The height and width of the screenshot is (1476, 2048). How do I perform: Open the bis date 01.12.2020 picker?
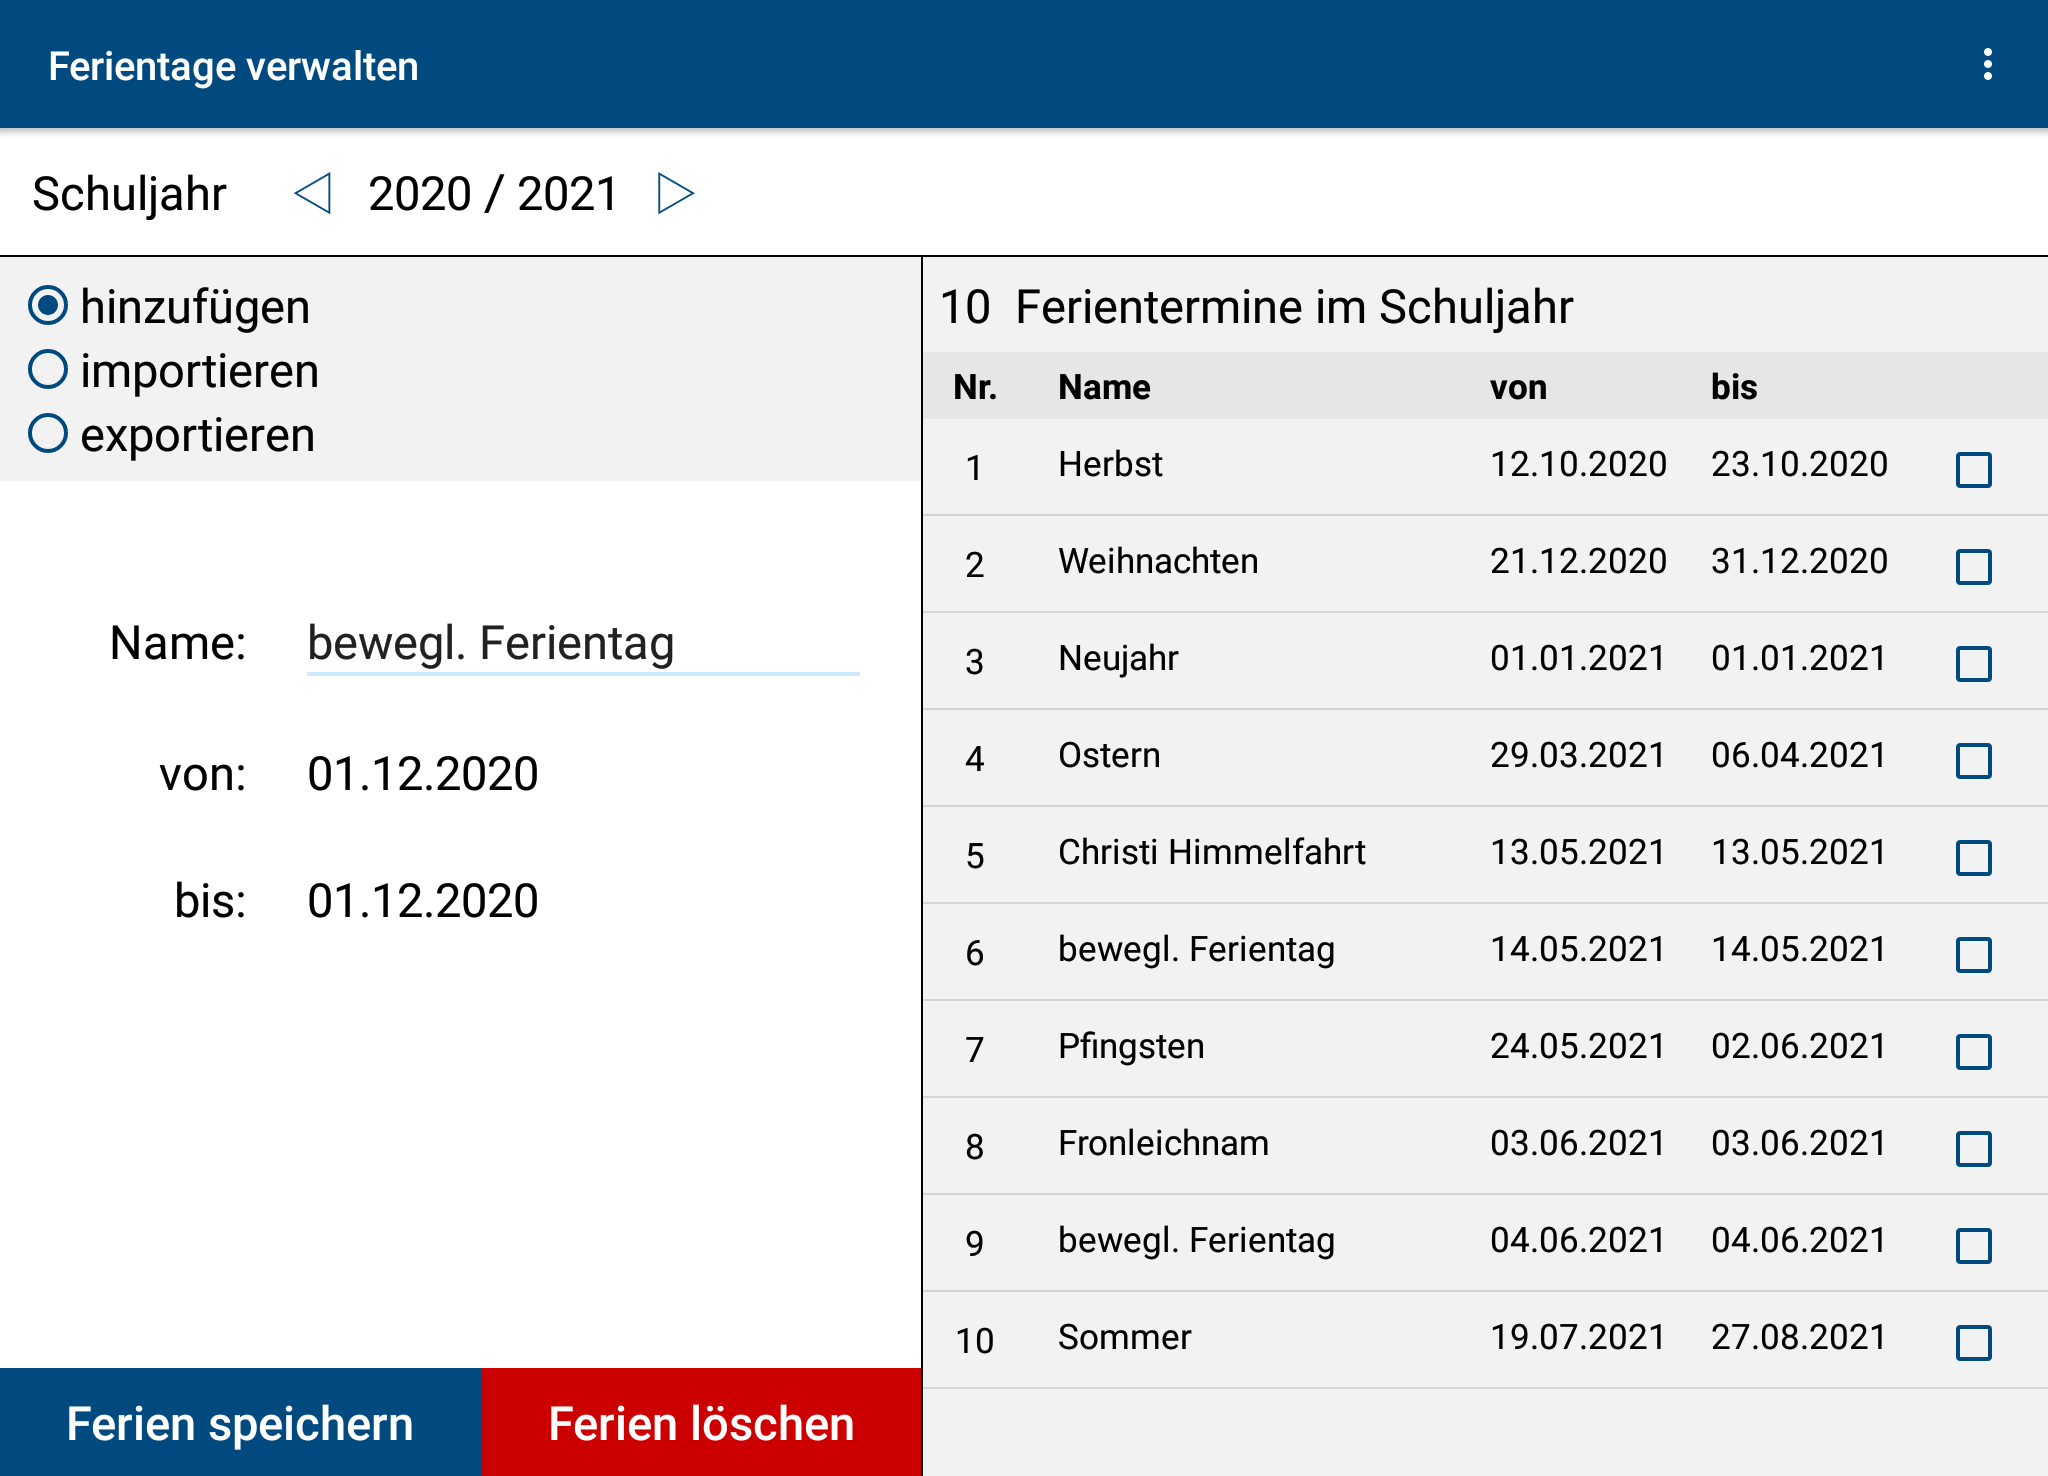(423, 901)
